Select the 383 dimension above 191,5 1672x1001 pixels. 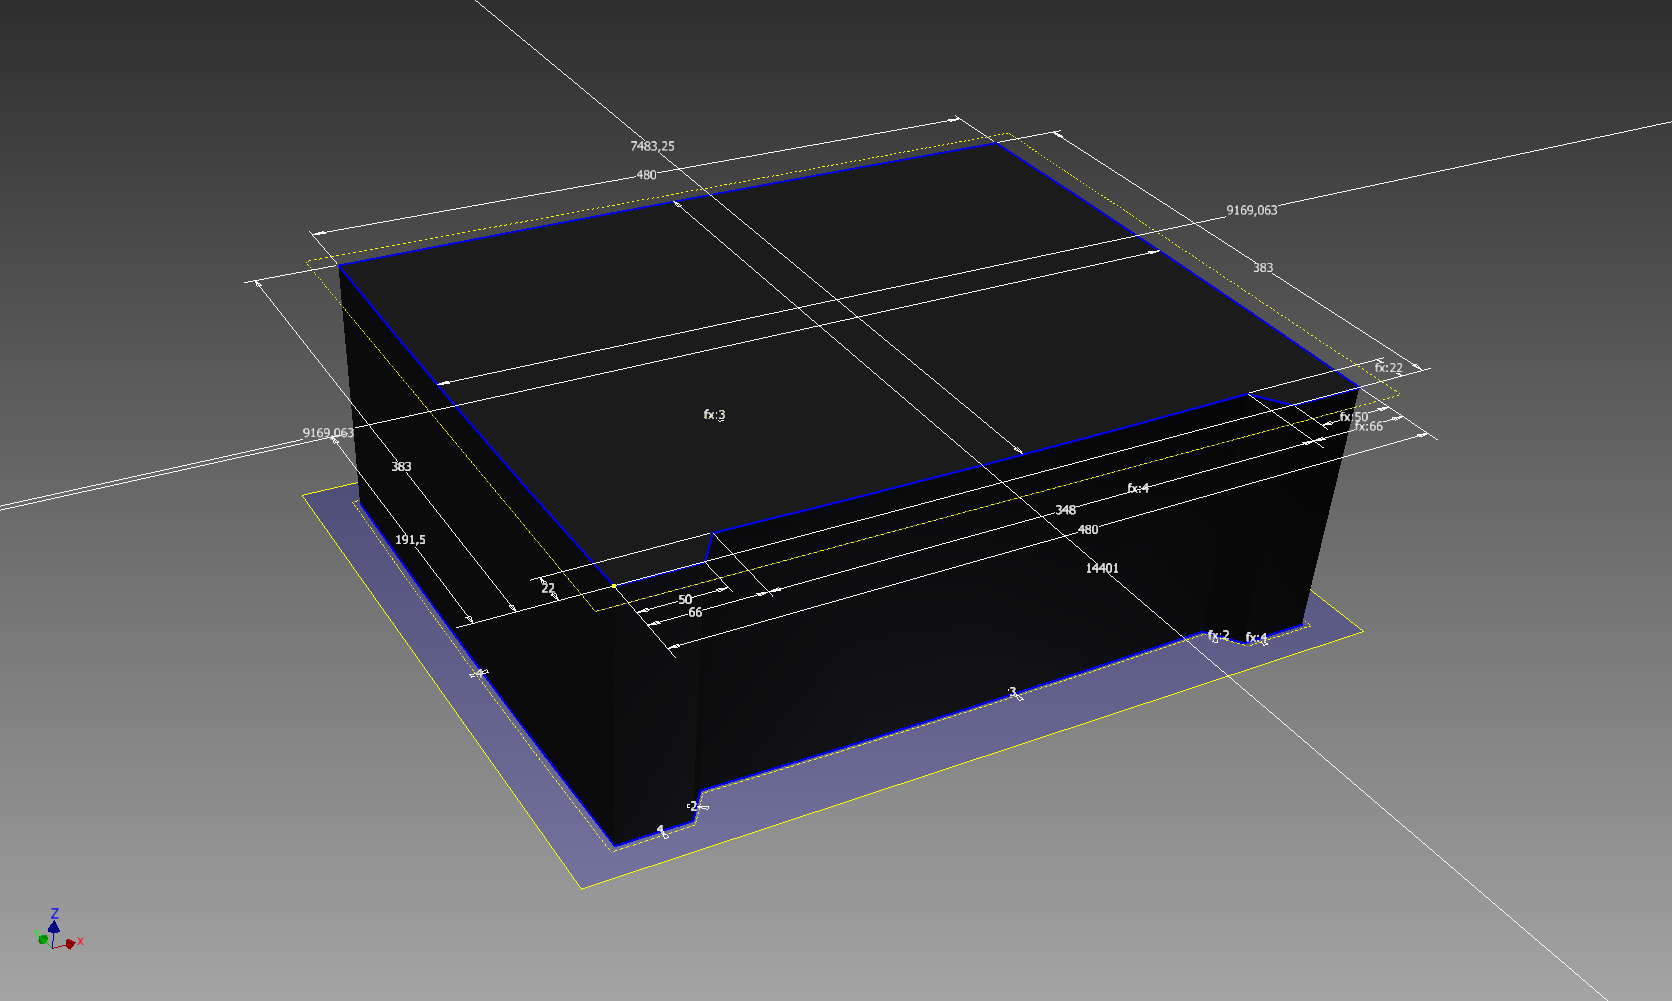(x=401, y=467)
